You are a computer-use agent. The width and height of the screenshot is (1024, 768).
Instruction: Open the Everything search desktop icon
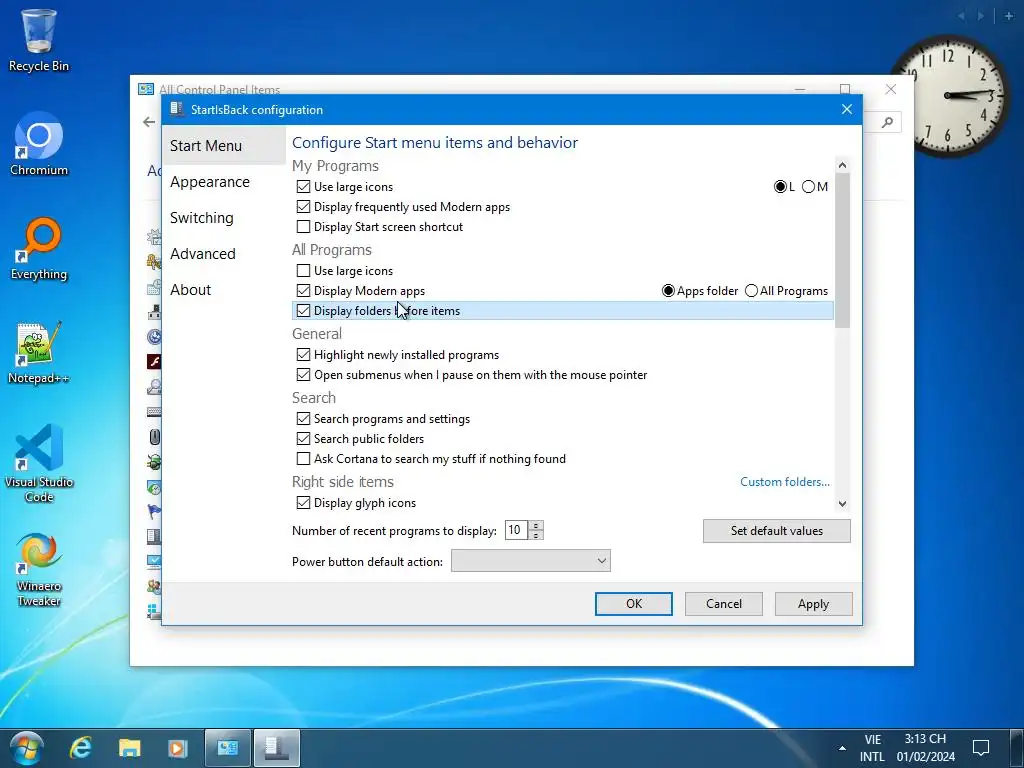click(x=39, y=249)
